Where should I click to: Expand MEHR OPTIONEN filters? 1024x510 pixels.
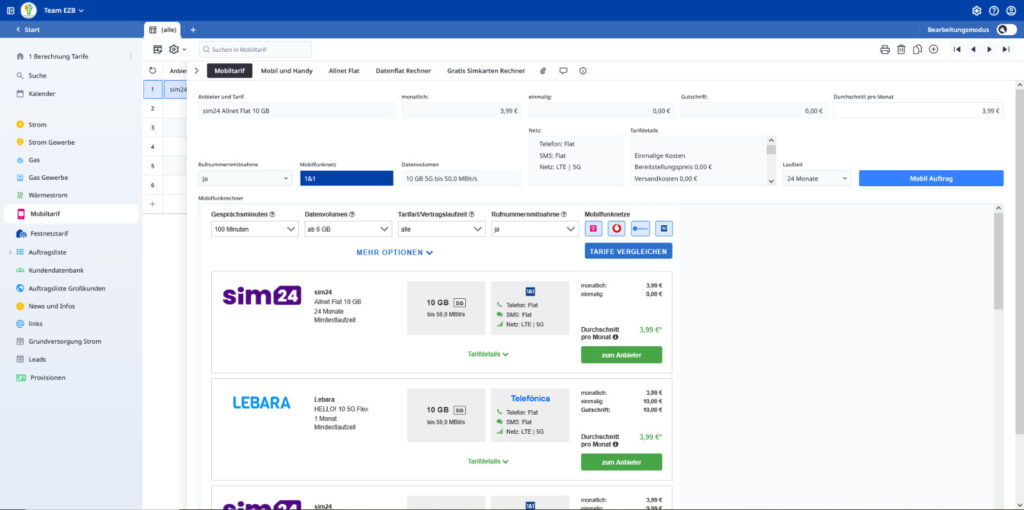click(394, 252)
